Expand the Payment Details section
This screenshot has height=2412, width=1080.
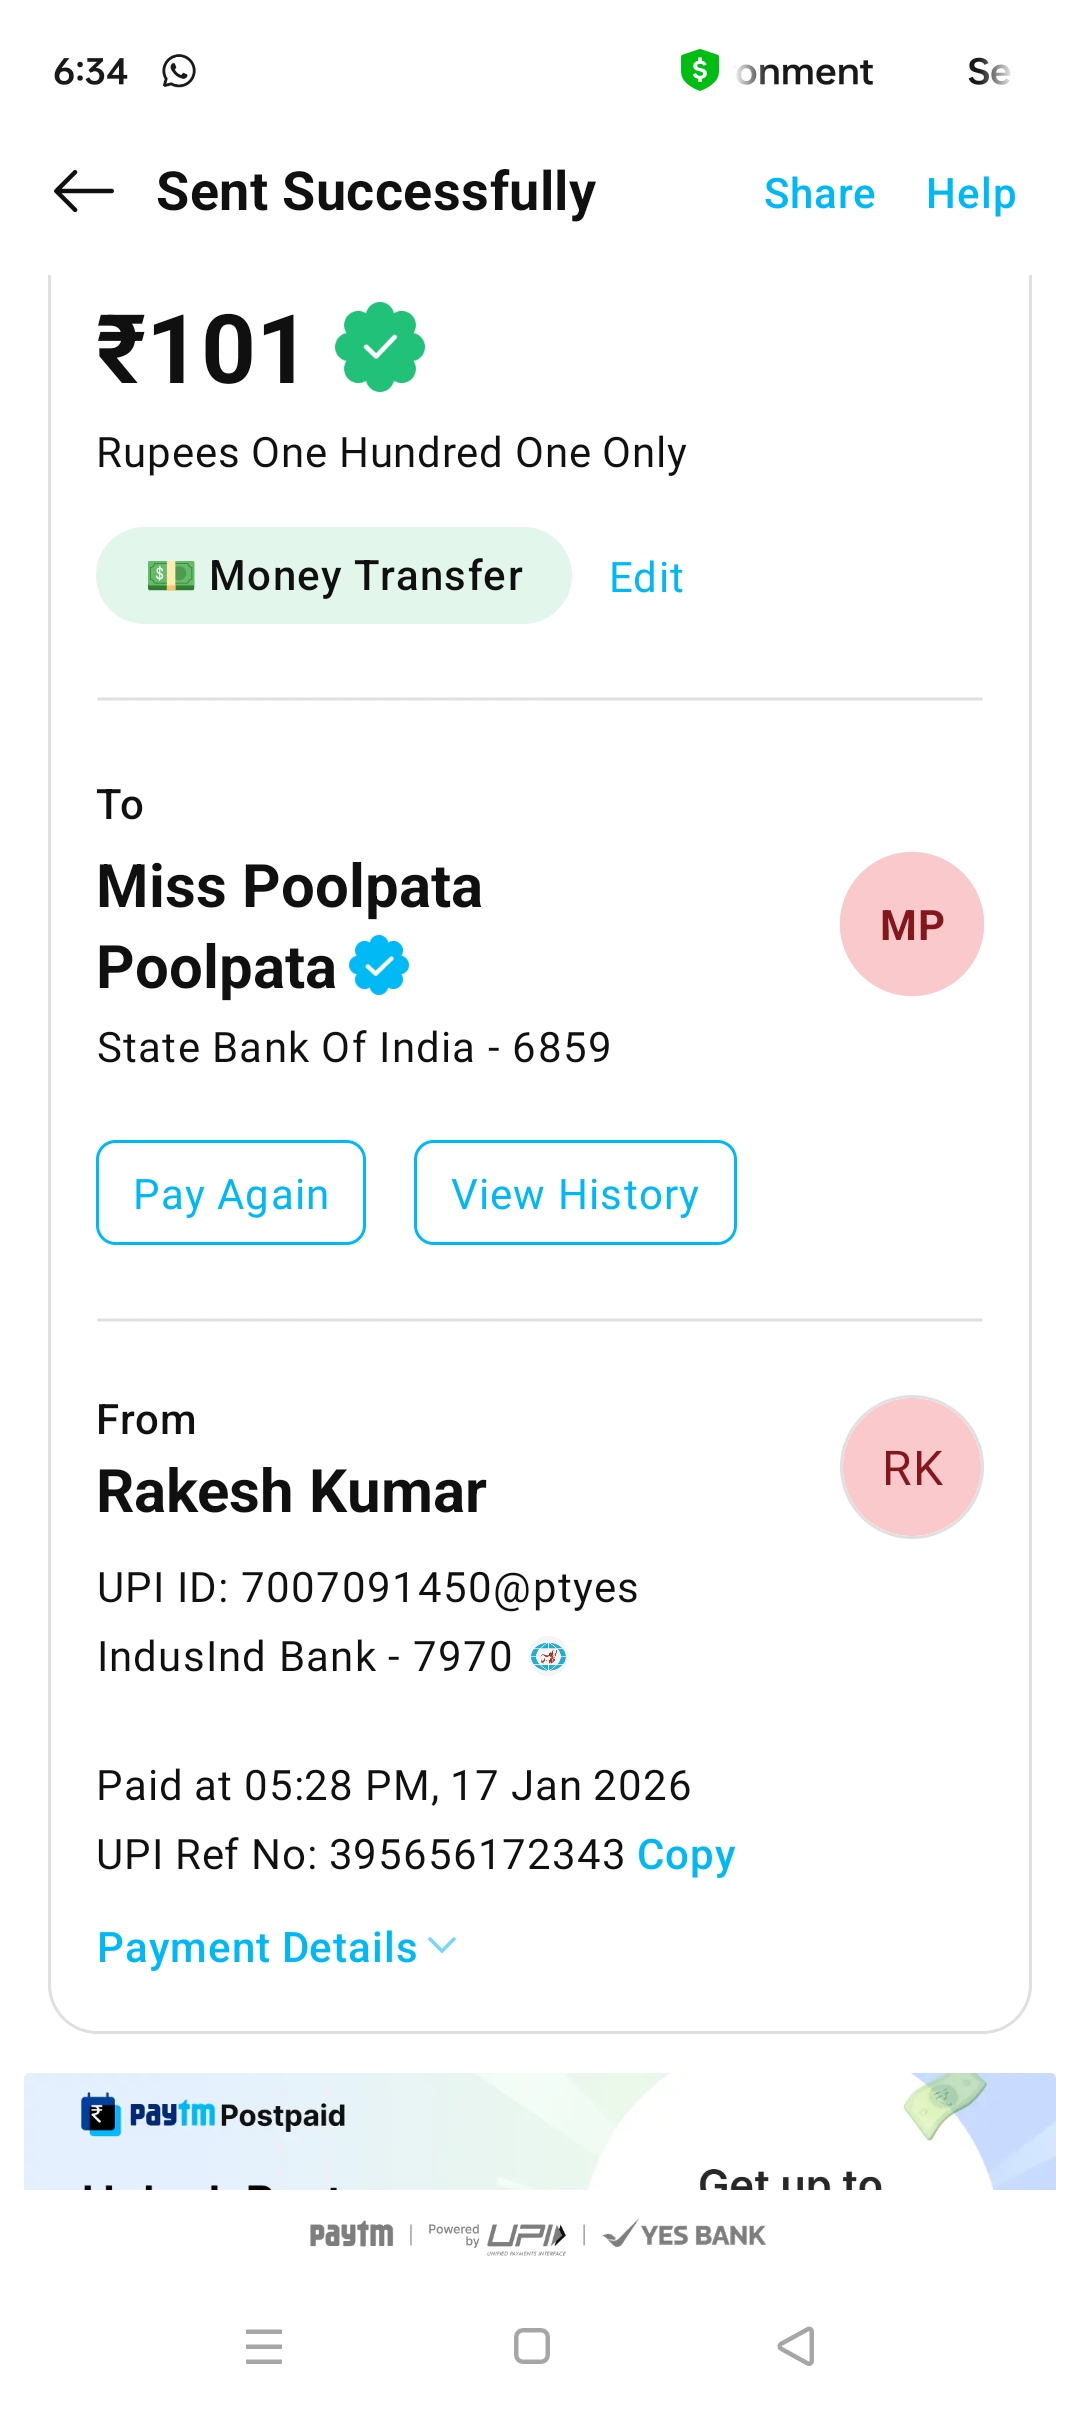[x=277, y=1947]
